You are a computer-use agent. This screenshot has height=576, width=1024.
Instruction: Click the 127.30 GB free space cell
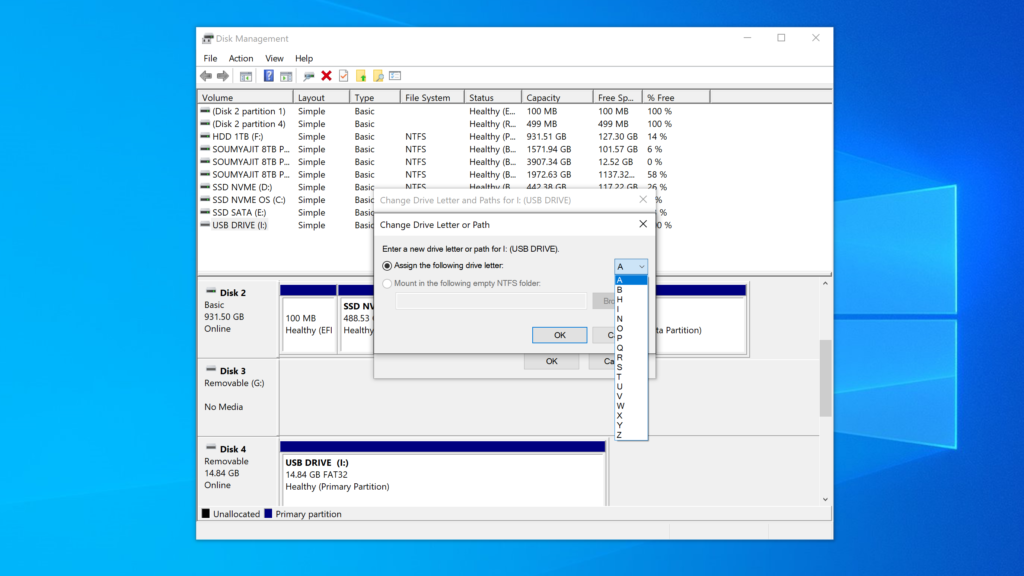(x=618, y=136)
